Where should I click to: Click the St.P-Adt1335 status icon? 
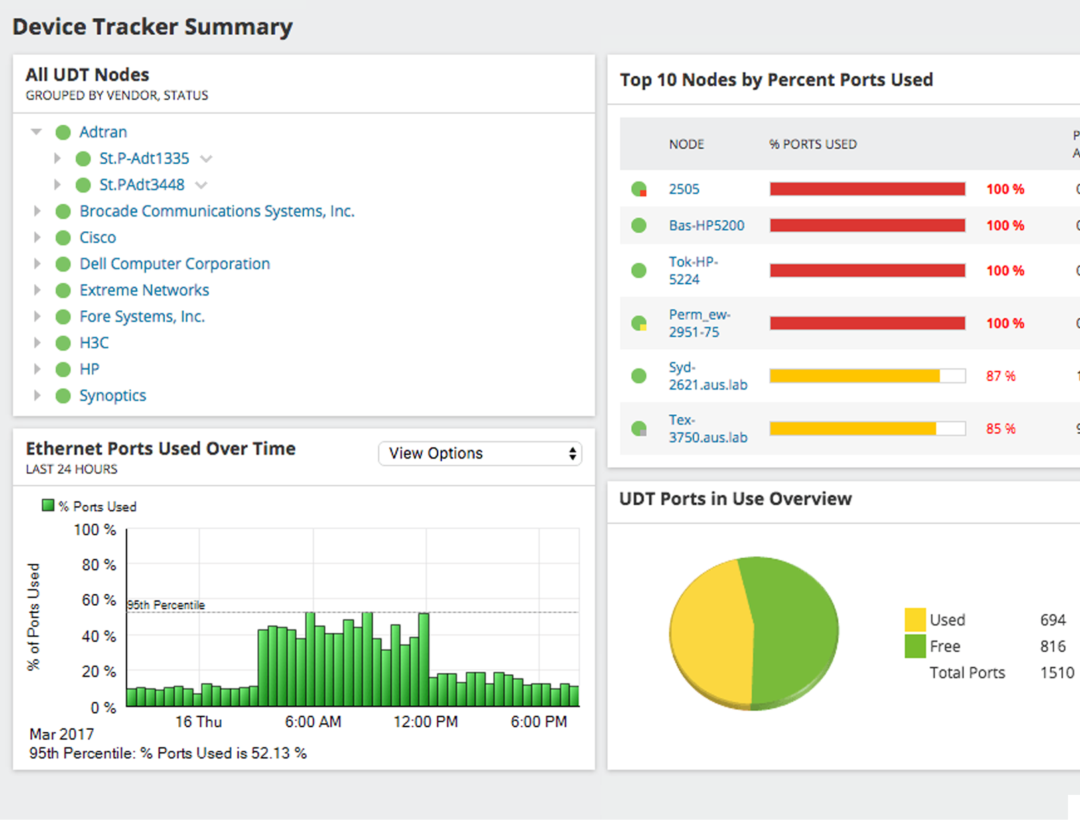tap(83, 159)
